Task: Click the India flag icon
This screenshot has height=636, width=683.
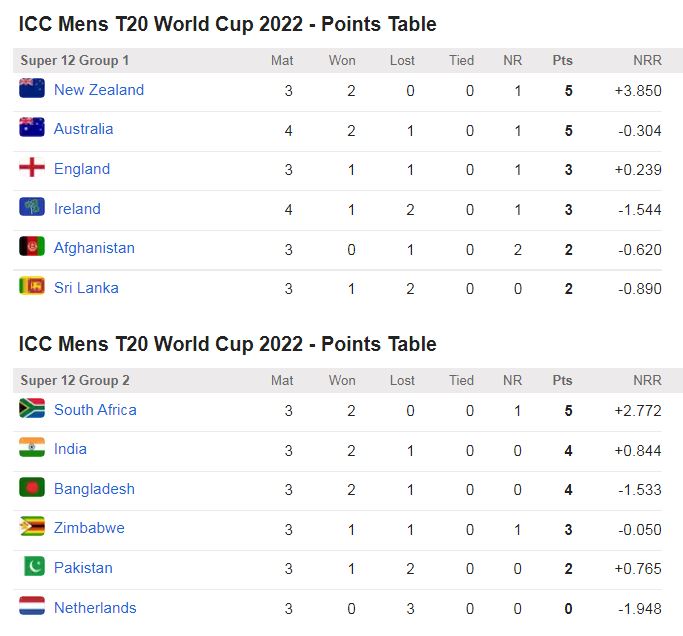Action: pos(32,448)
